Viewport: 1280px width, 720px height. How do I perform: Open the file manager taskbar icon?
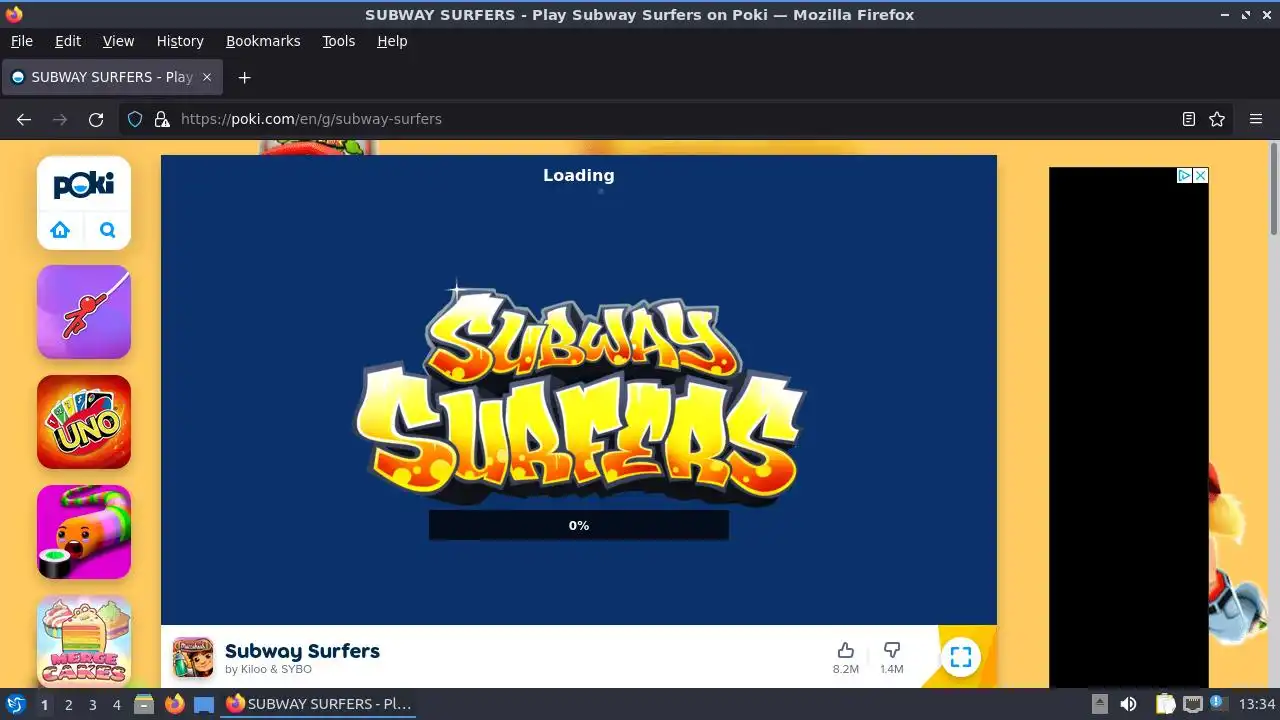click(144, 704)
